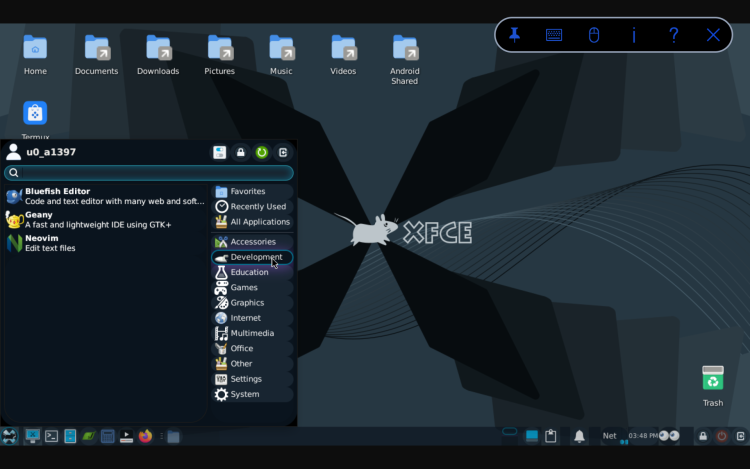Show the Favorites category

click(252, 191)
